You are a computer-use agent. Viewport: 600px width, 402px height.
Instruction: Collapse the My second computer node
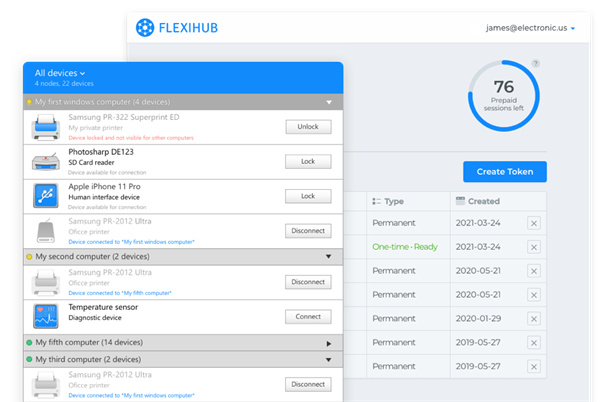[328, 256]
